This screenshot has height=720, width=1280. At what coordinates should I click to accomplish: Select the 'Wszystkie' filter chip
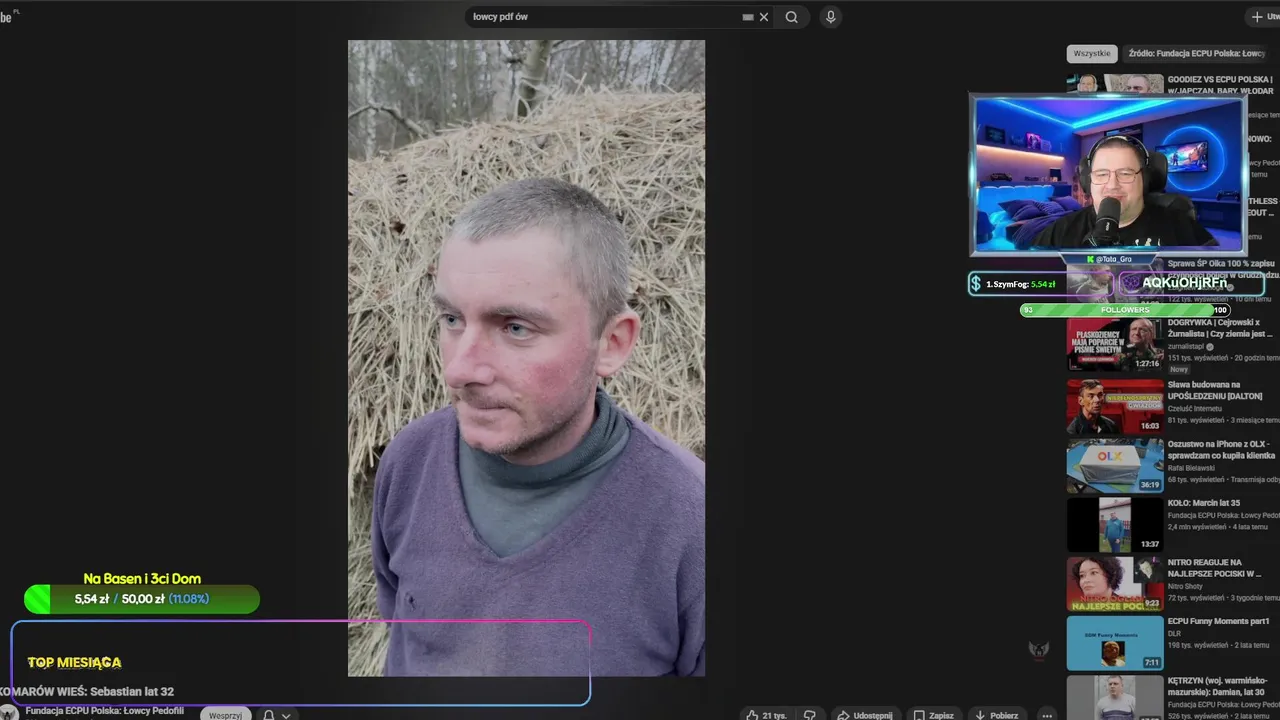coord(1092,53)
